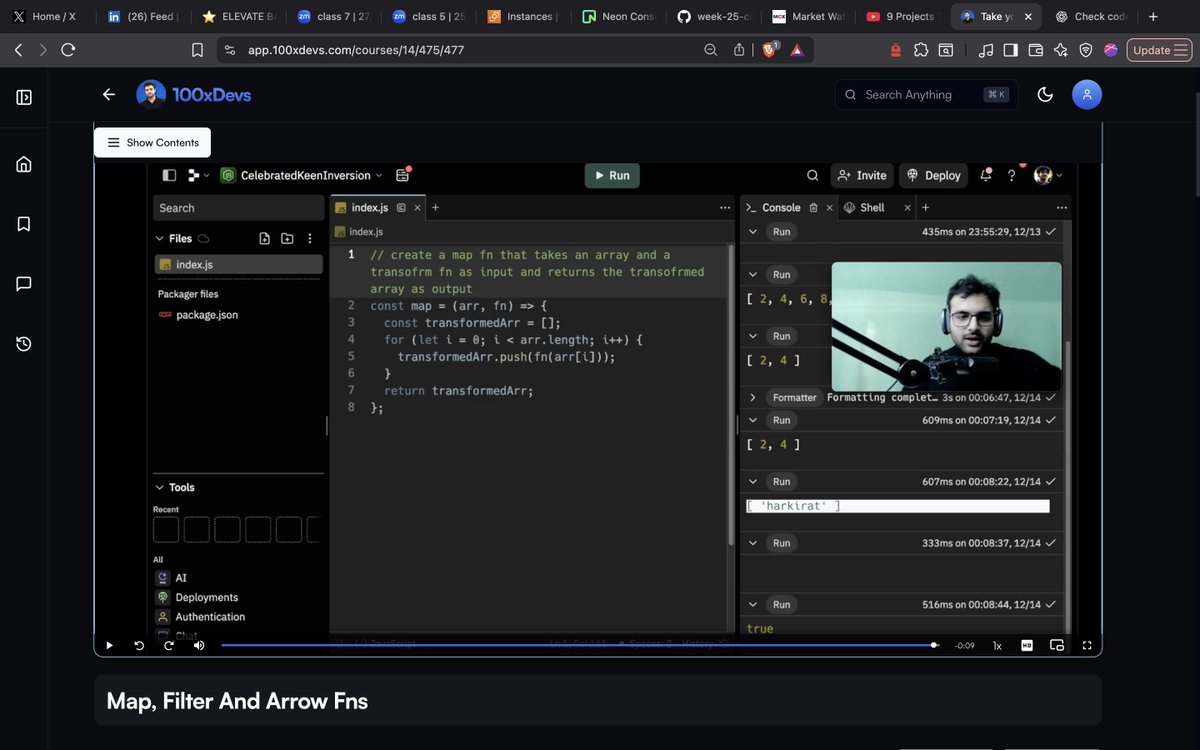Bookmark this page via address bar bookmark icon
Screen dimensions: 1200x750
(197, 50)
